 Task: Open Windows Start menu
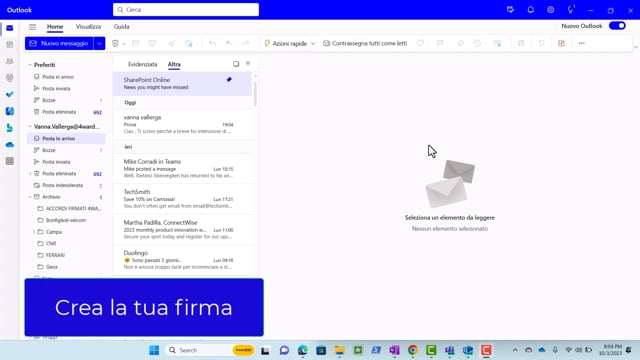tap(154, 350)
